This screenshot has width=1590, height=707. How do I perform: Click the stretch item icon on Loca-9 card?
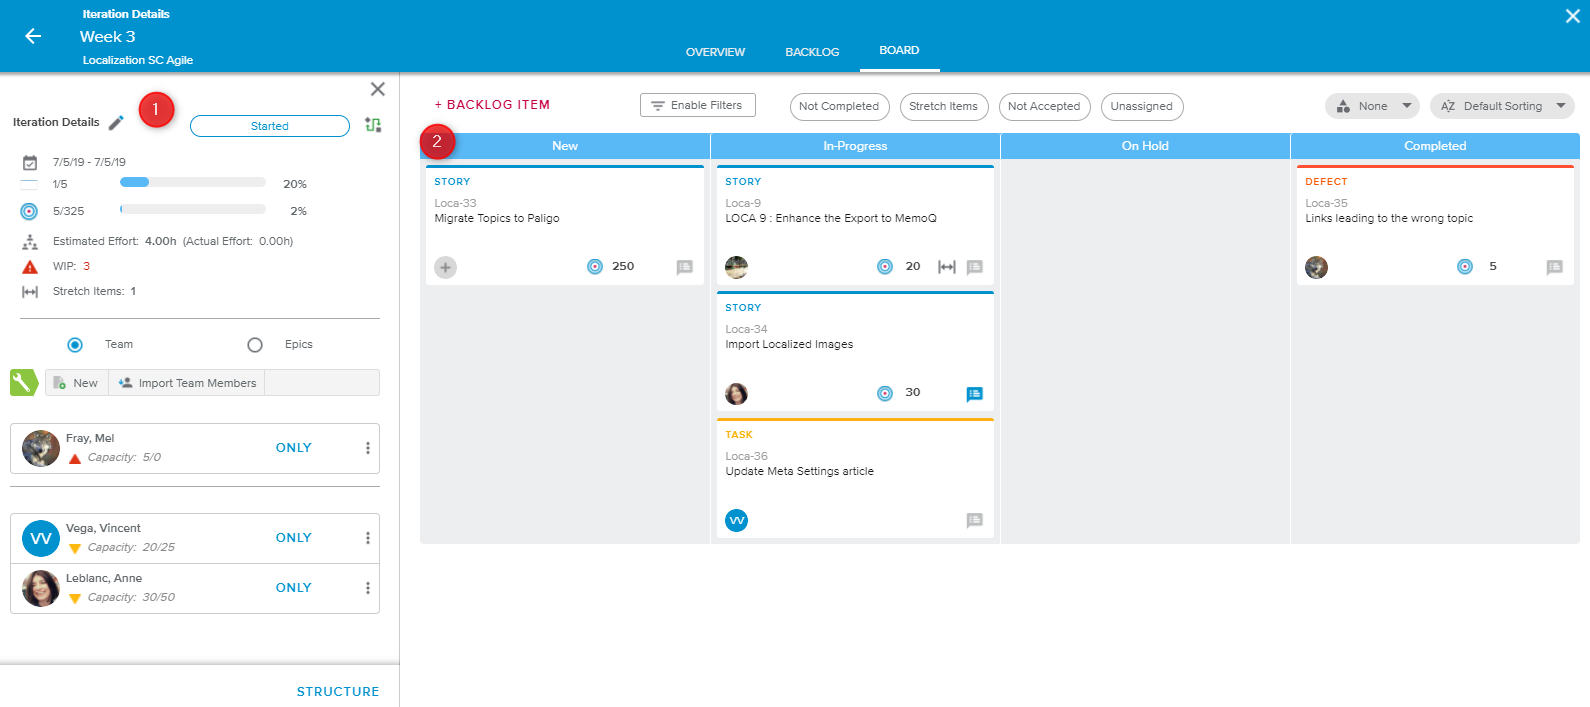[x=946, y=267]
